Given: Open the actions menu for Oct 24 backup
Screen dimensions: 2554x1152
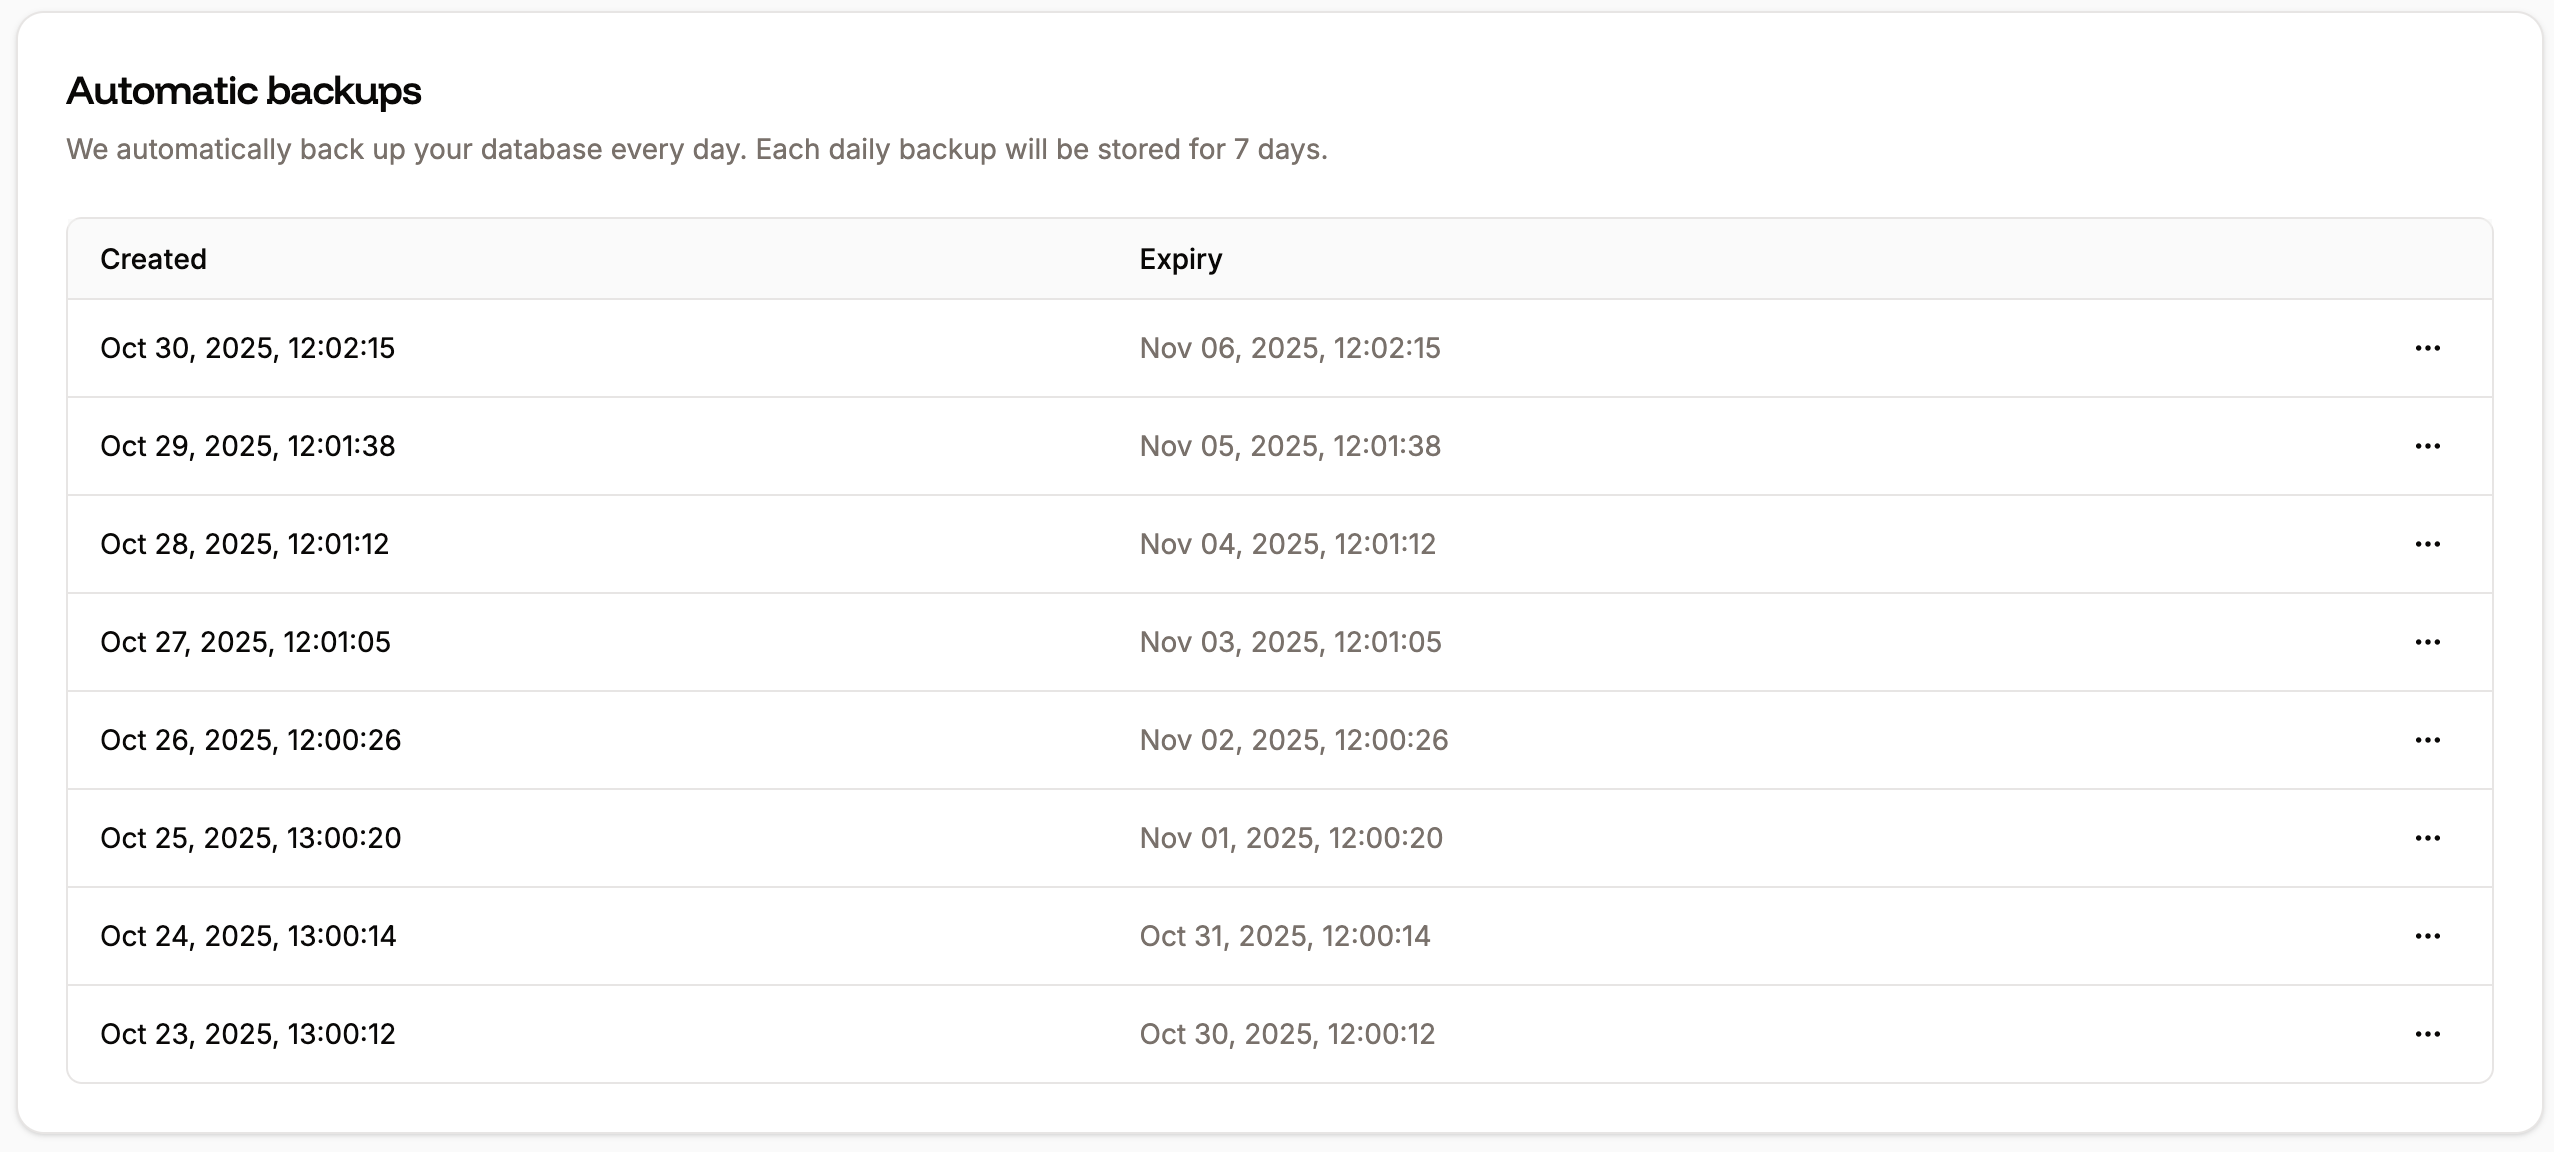Looking at the screenshot, I should coord(2430,935).
